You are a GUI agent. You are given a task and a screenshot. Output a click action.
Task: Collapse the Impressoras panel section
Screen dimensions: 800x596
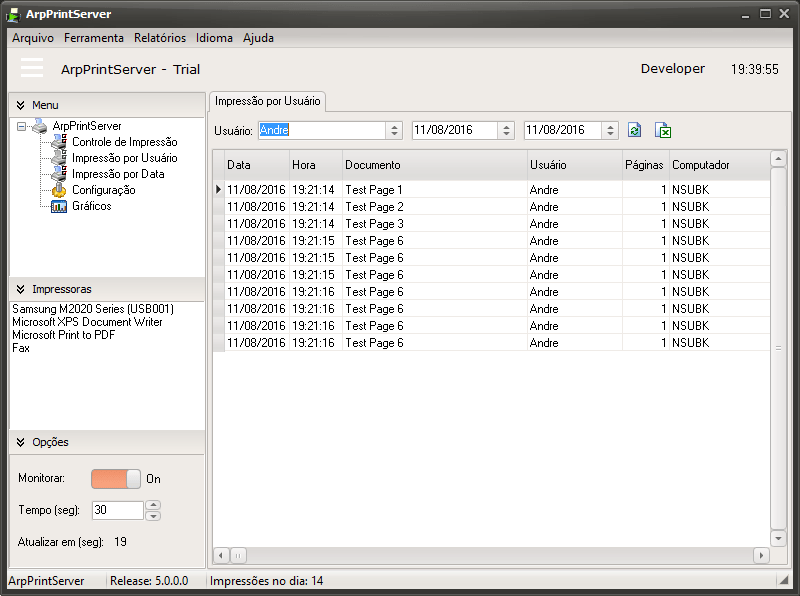(x=20, y=289)
